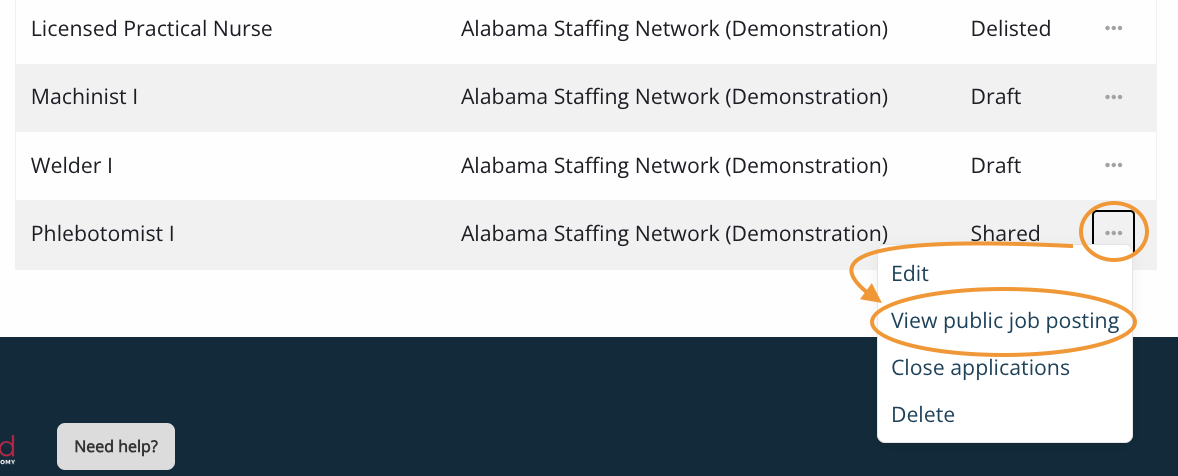Viewport: 1178px width, 476px height.
Task: Open the Machinist I job row
Action: click(85, 97)
